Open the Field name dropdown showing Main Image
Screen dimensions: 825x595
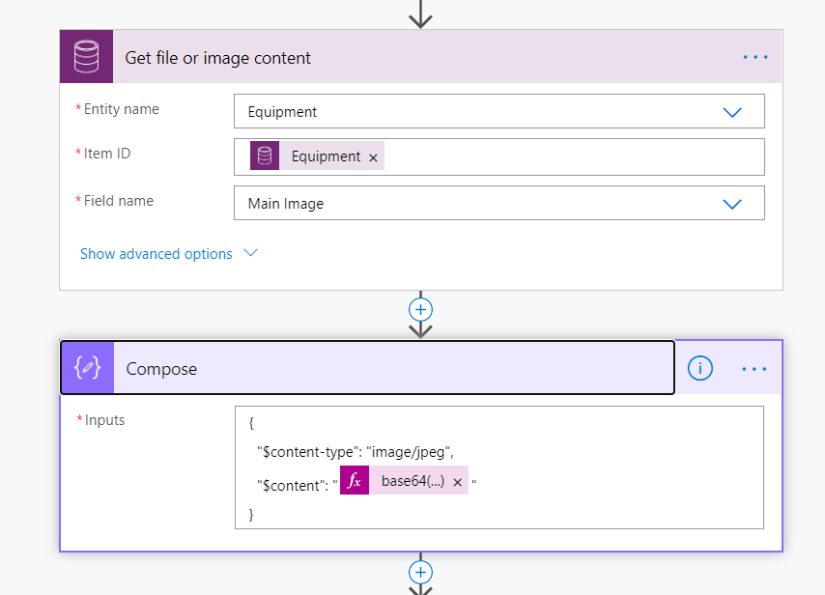(731, 203)
